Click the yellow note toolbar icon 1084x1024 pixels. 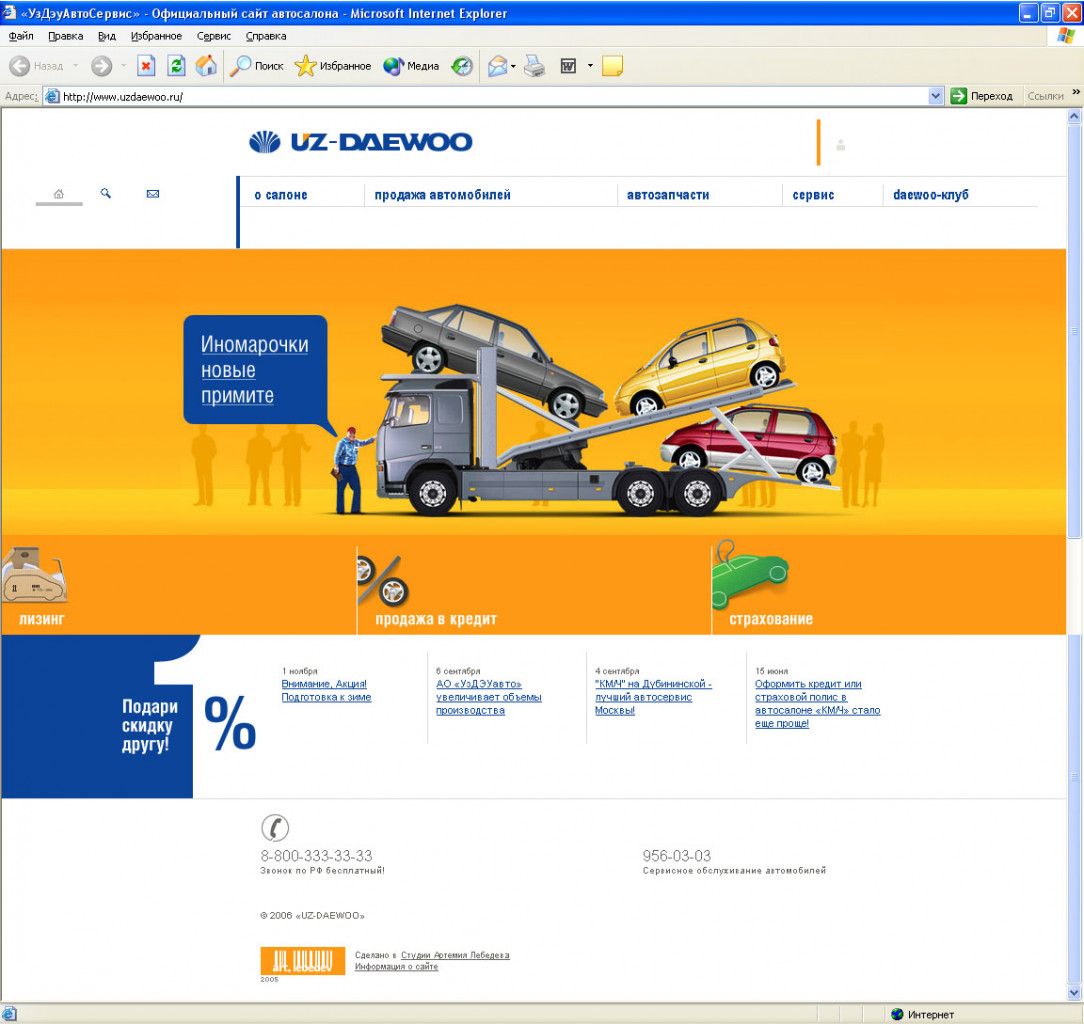coord(613,66)
